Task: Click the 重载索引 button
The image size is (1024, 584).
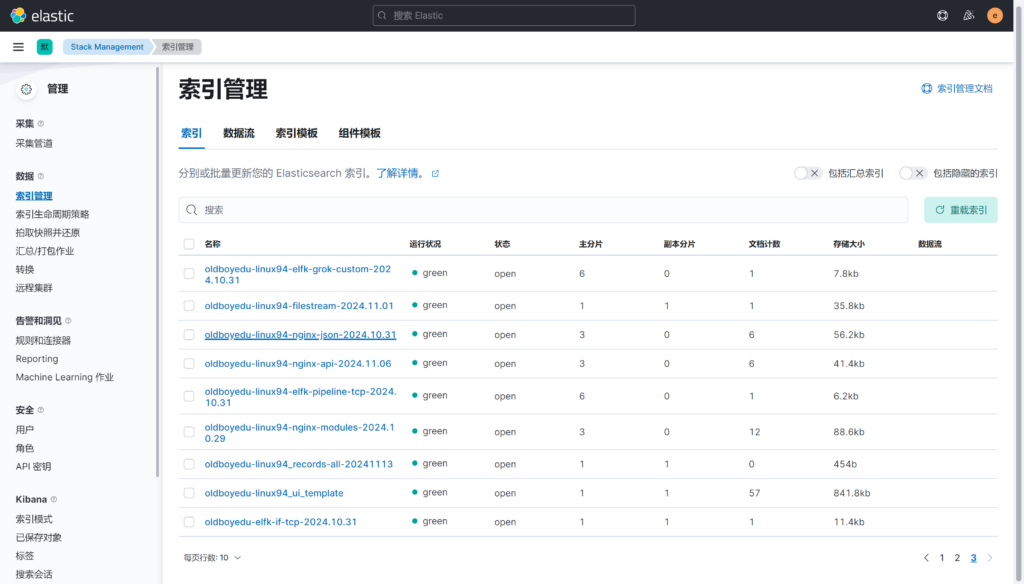Action: click(961, 210)
